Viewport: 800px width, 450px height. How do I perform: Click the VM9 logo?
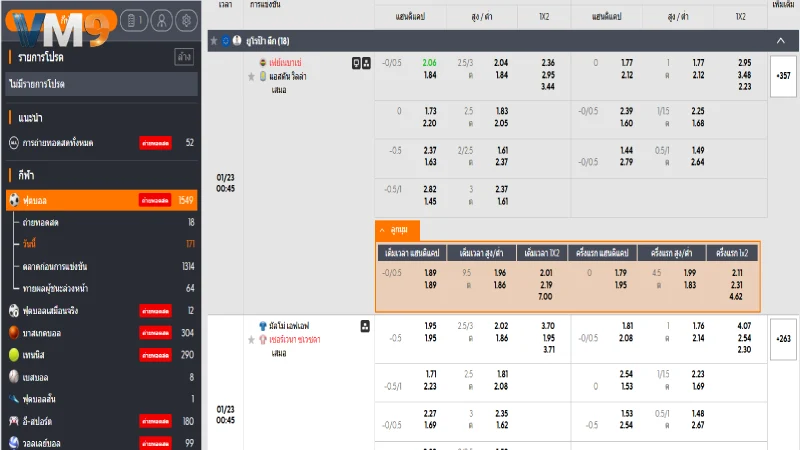click(x=60, y=28)
